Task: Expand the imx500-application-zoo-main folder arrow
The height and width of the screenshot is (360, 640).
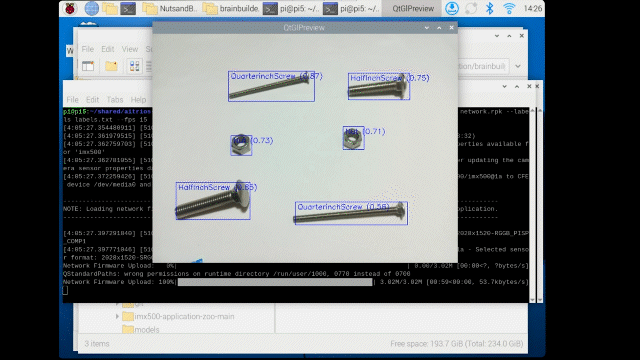Action: (x=118, y=316)
